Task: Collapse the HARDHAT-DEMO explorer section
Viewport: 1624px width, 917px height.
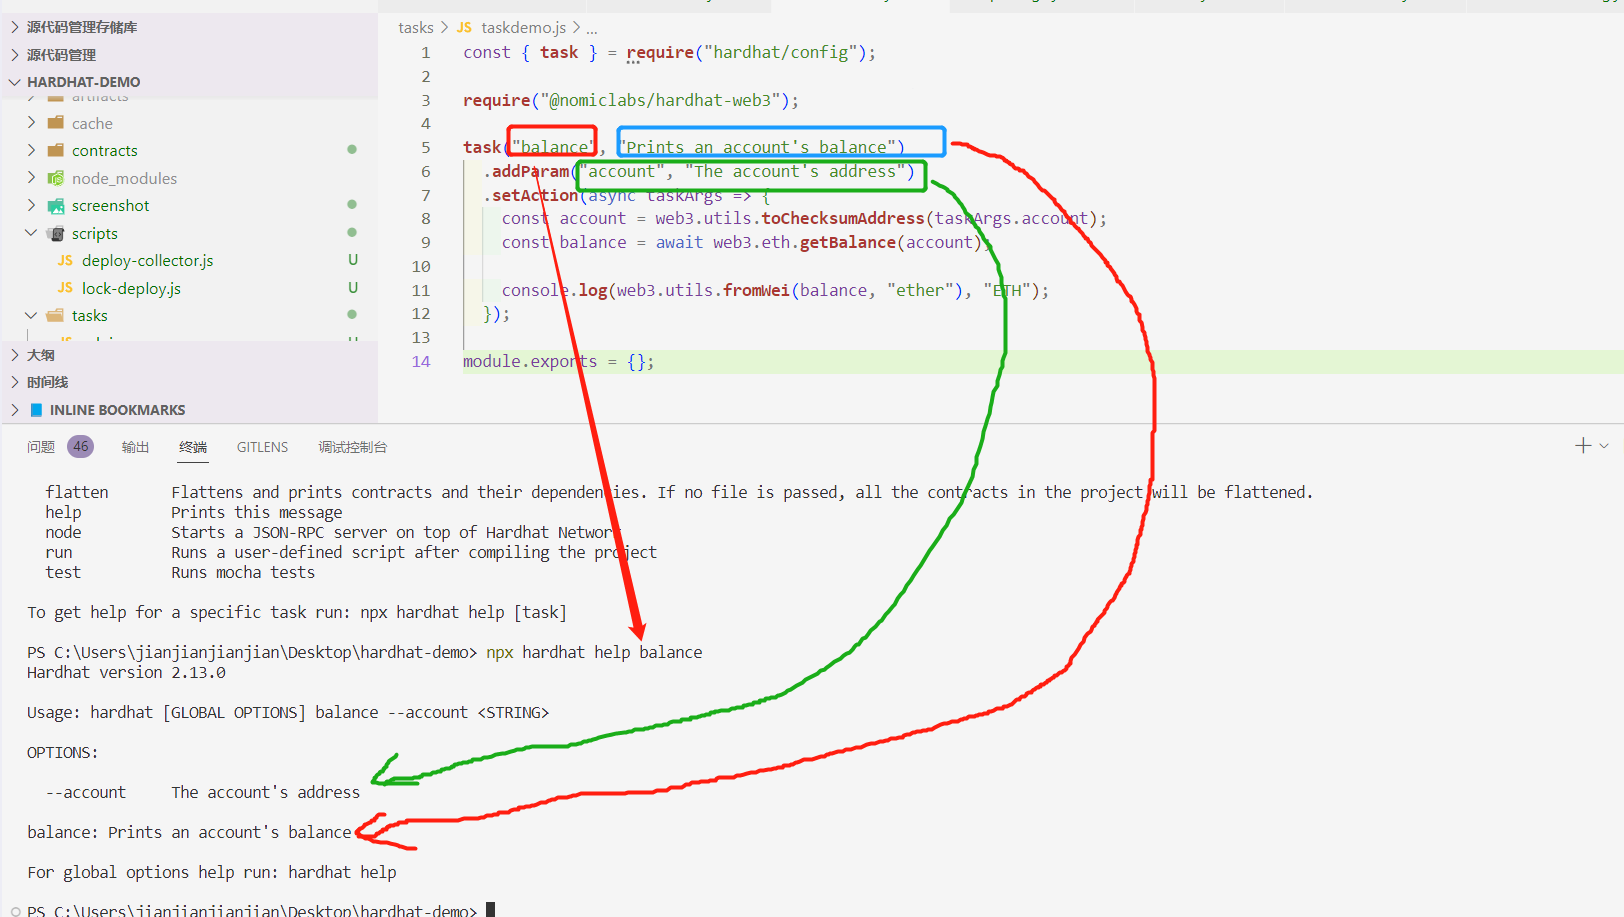Action: click(x=14, y=82)
